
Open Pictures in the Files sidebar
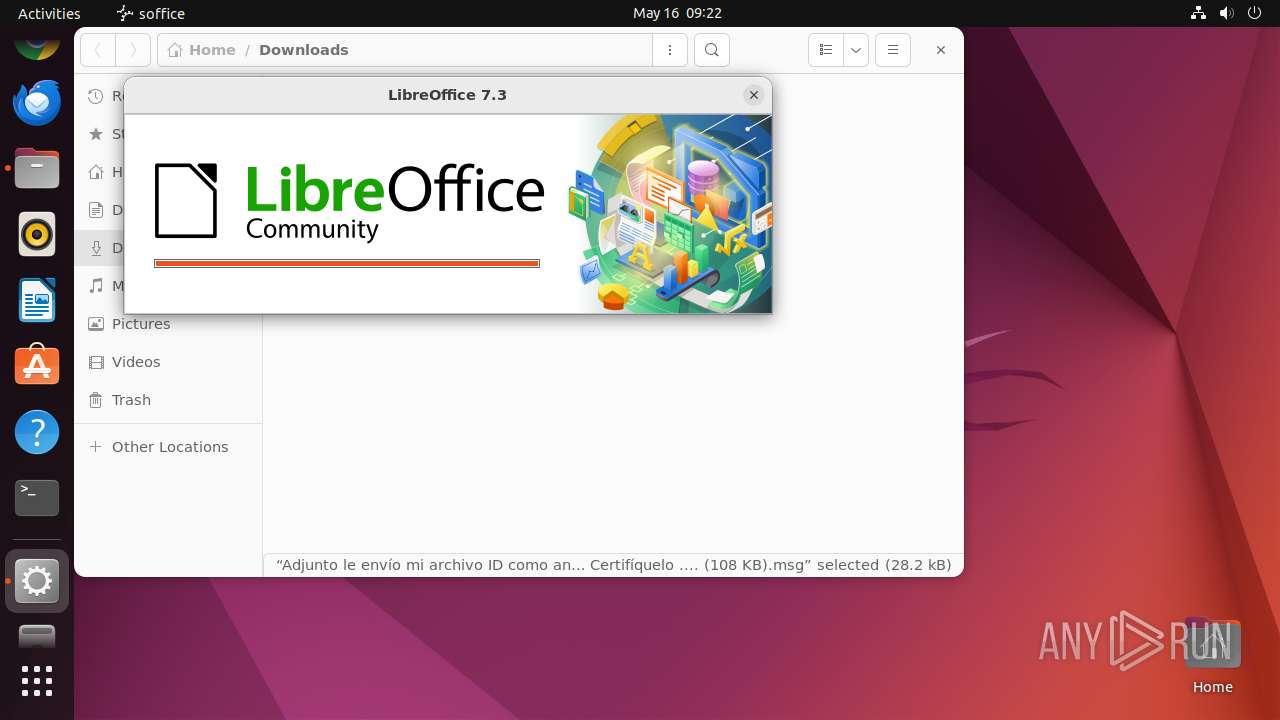[168, 324]
